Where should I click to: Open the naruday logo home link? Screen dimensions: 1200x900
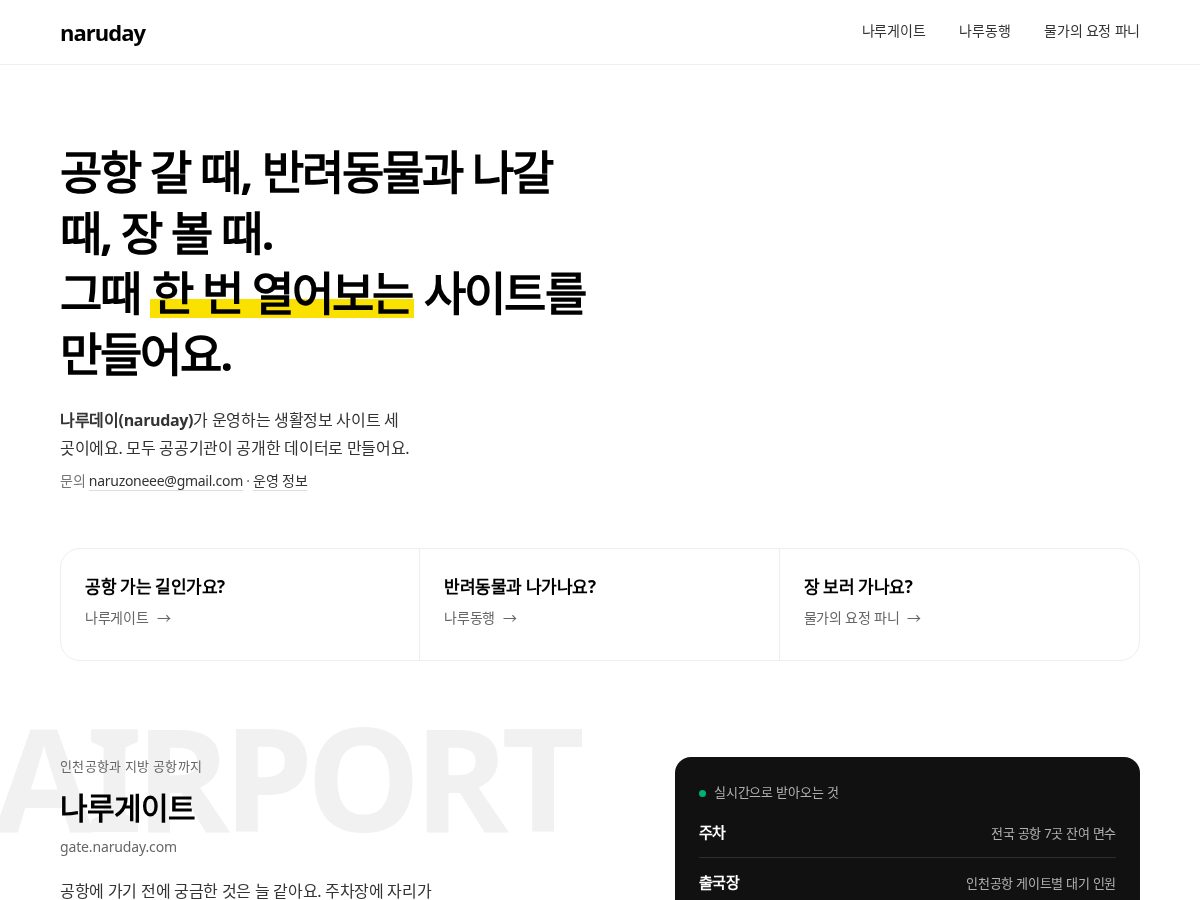pos(103,33)
